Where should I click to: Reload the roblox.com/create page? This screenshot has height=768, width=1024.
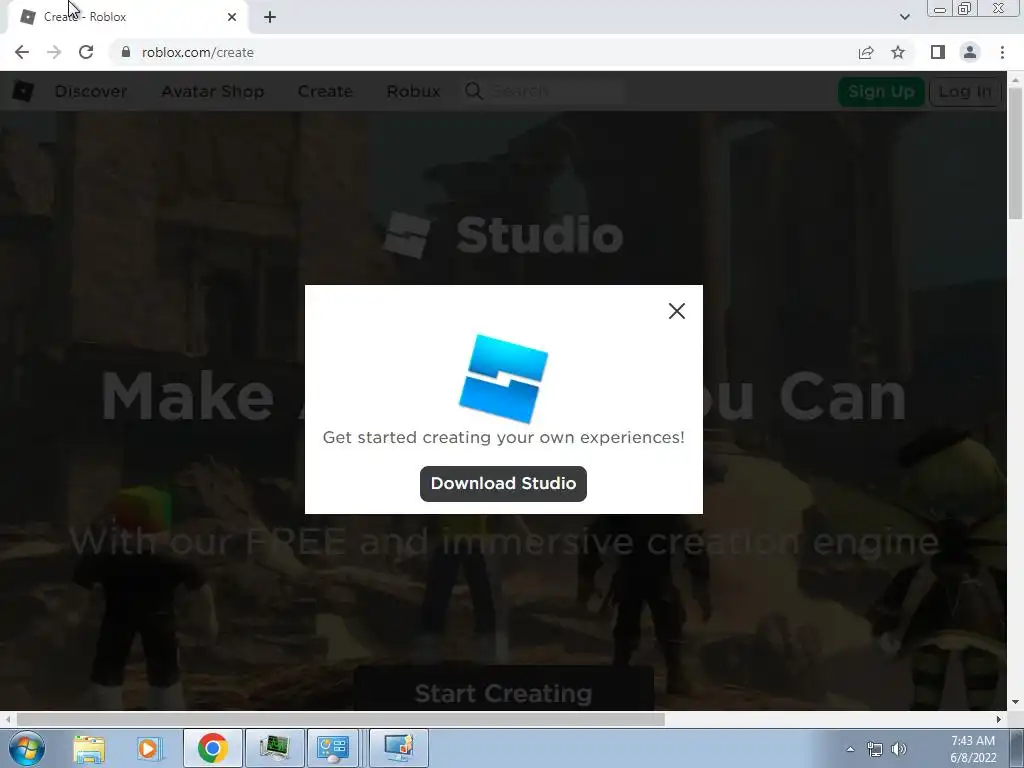[86, 52]
